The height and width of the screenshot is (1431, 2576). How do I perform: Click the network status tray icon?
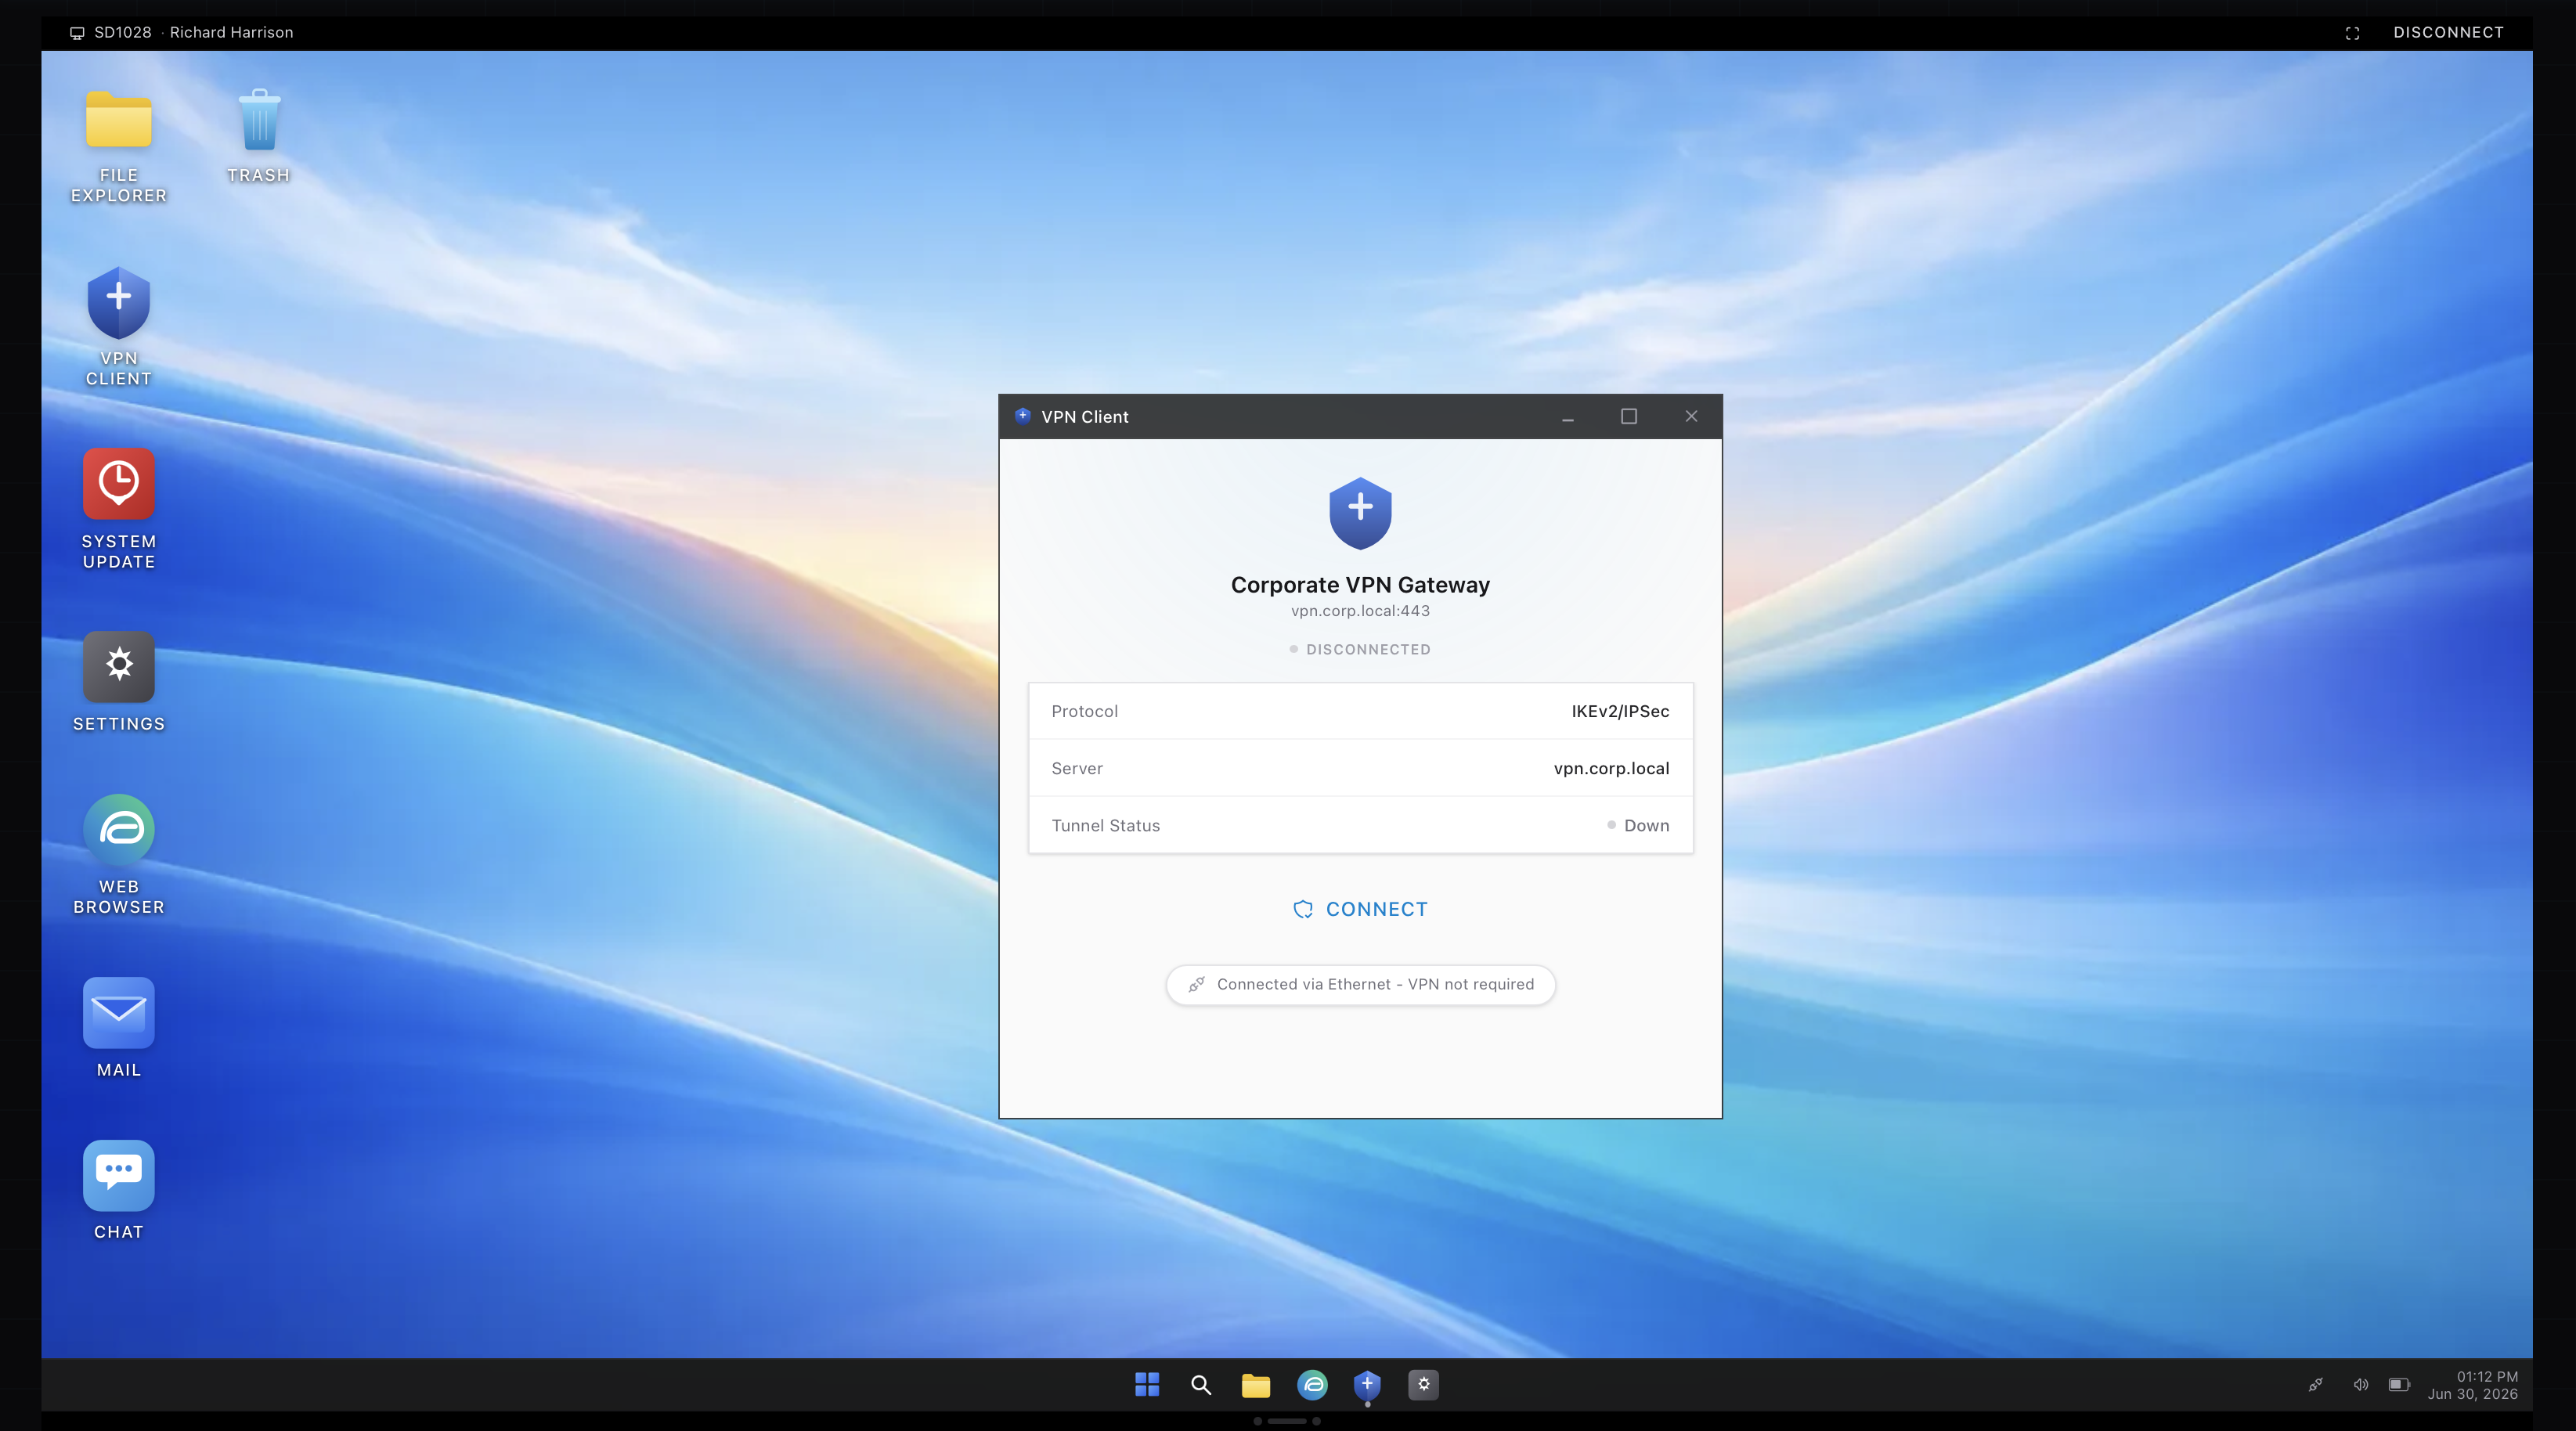coord(2315,1384)
